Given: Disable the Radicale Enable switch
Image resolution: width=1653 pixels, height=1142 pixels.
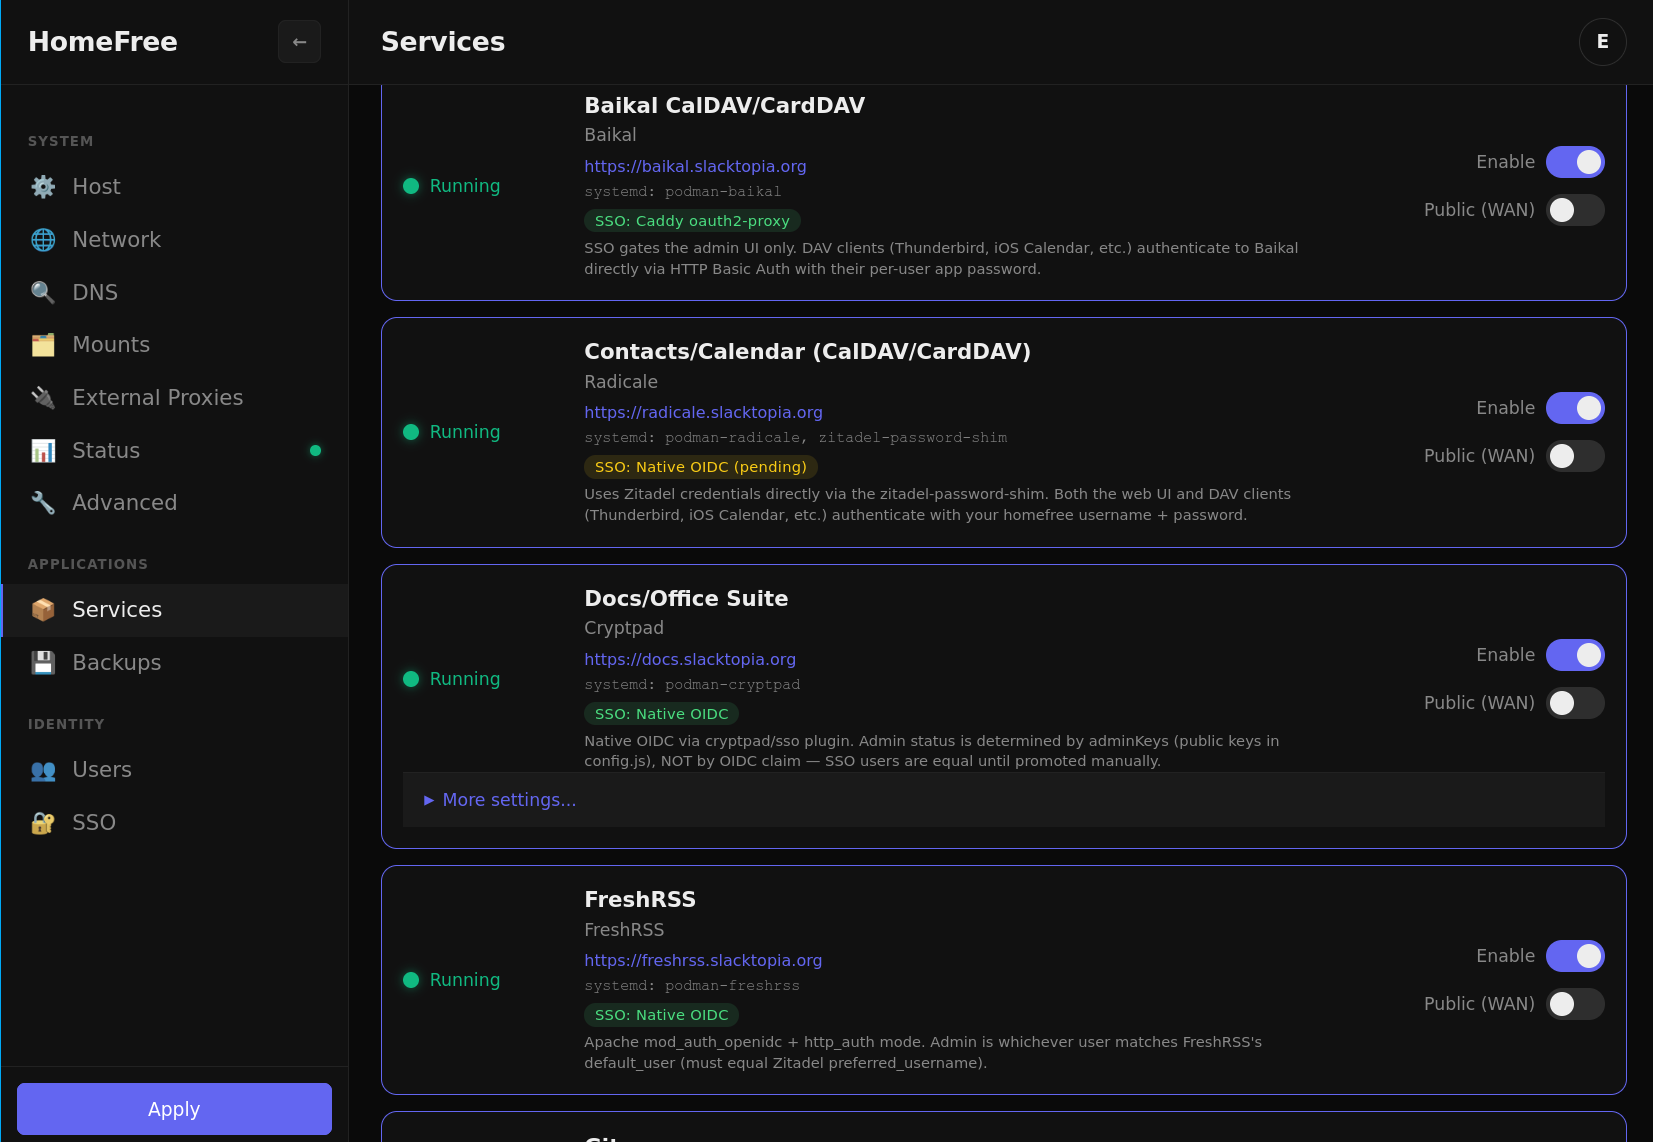Looking at the screenshot, I should 1575,408.
